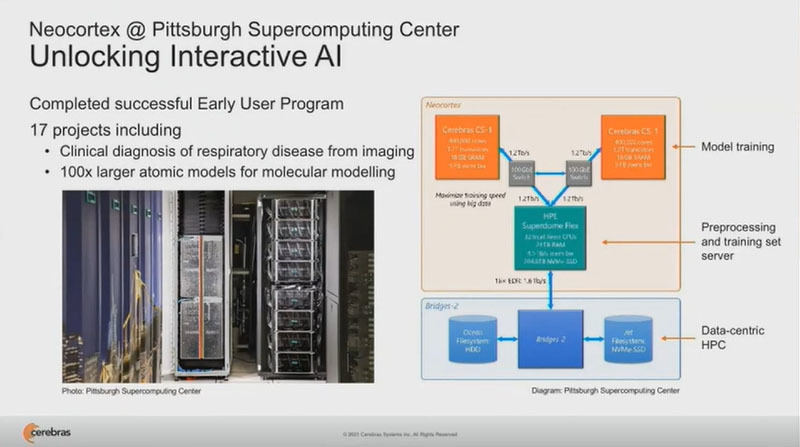Select the bullet about 100x larger atomic models
The width and height of the screenshot is (800, 447).
pyautogui.click(x=228, y=172)
